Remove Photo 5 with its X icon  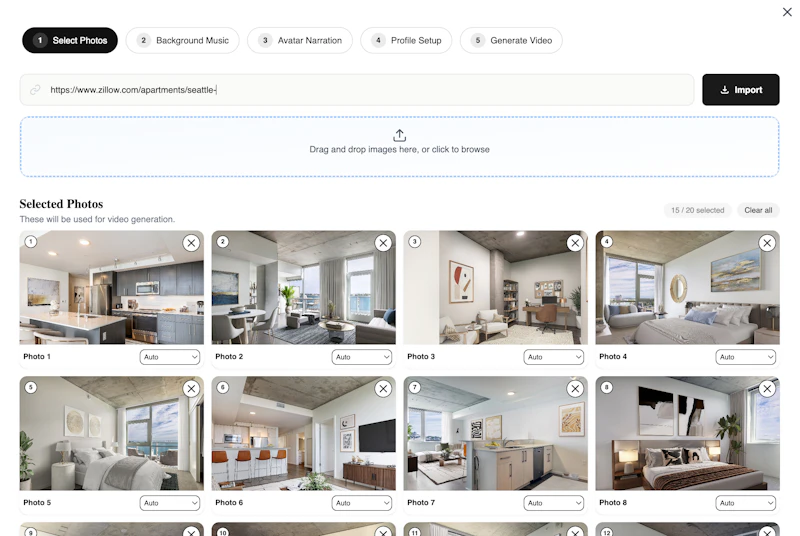[x=191, y=389]
